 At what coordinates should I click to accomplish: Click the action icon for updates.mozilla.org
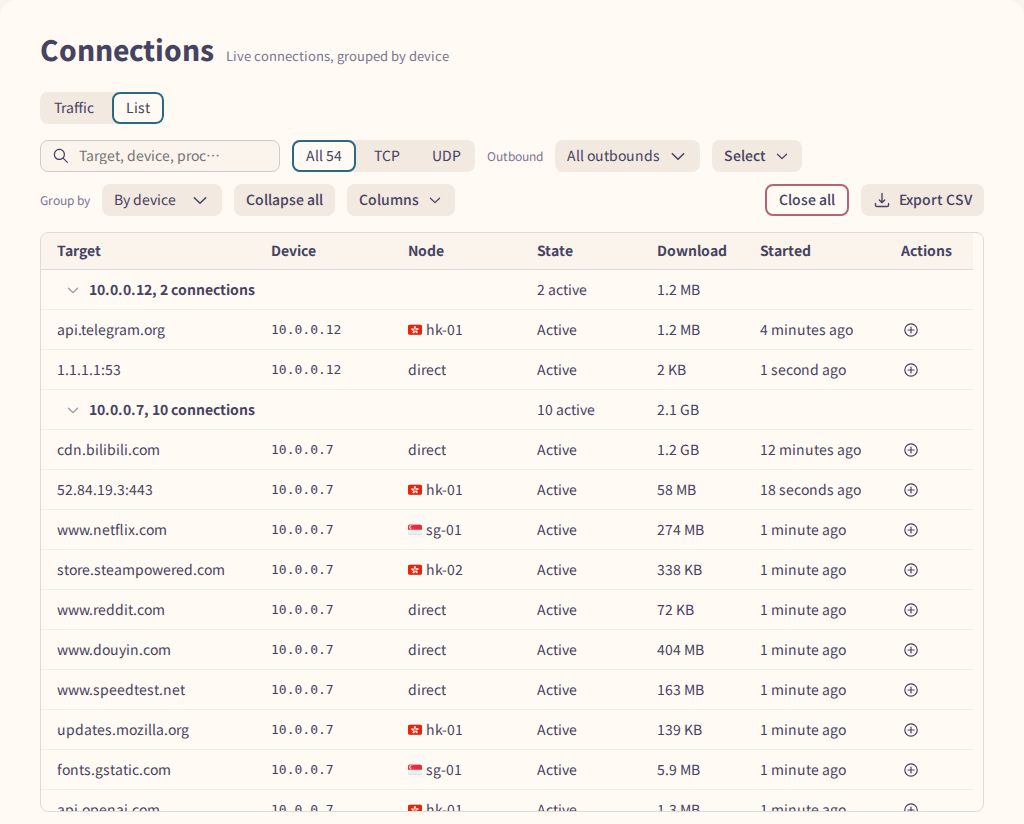[910, 730]
